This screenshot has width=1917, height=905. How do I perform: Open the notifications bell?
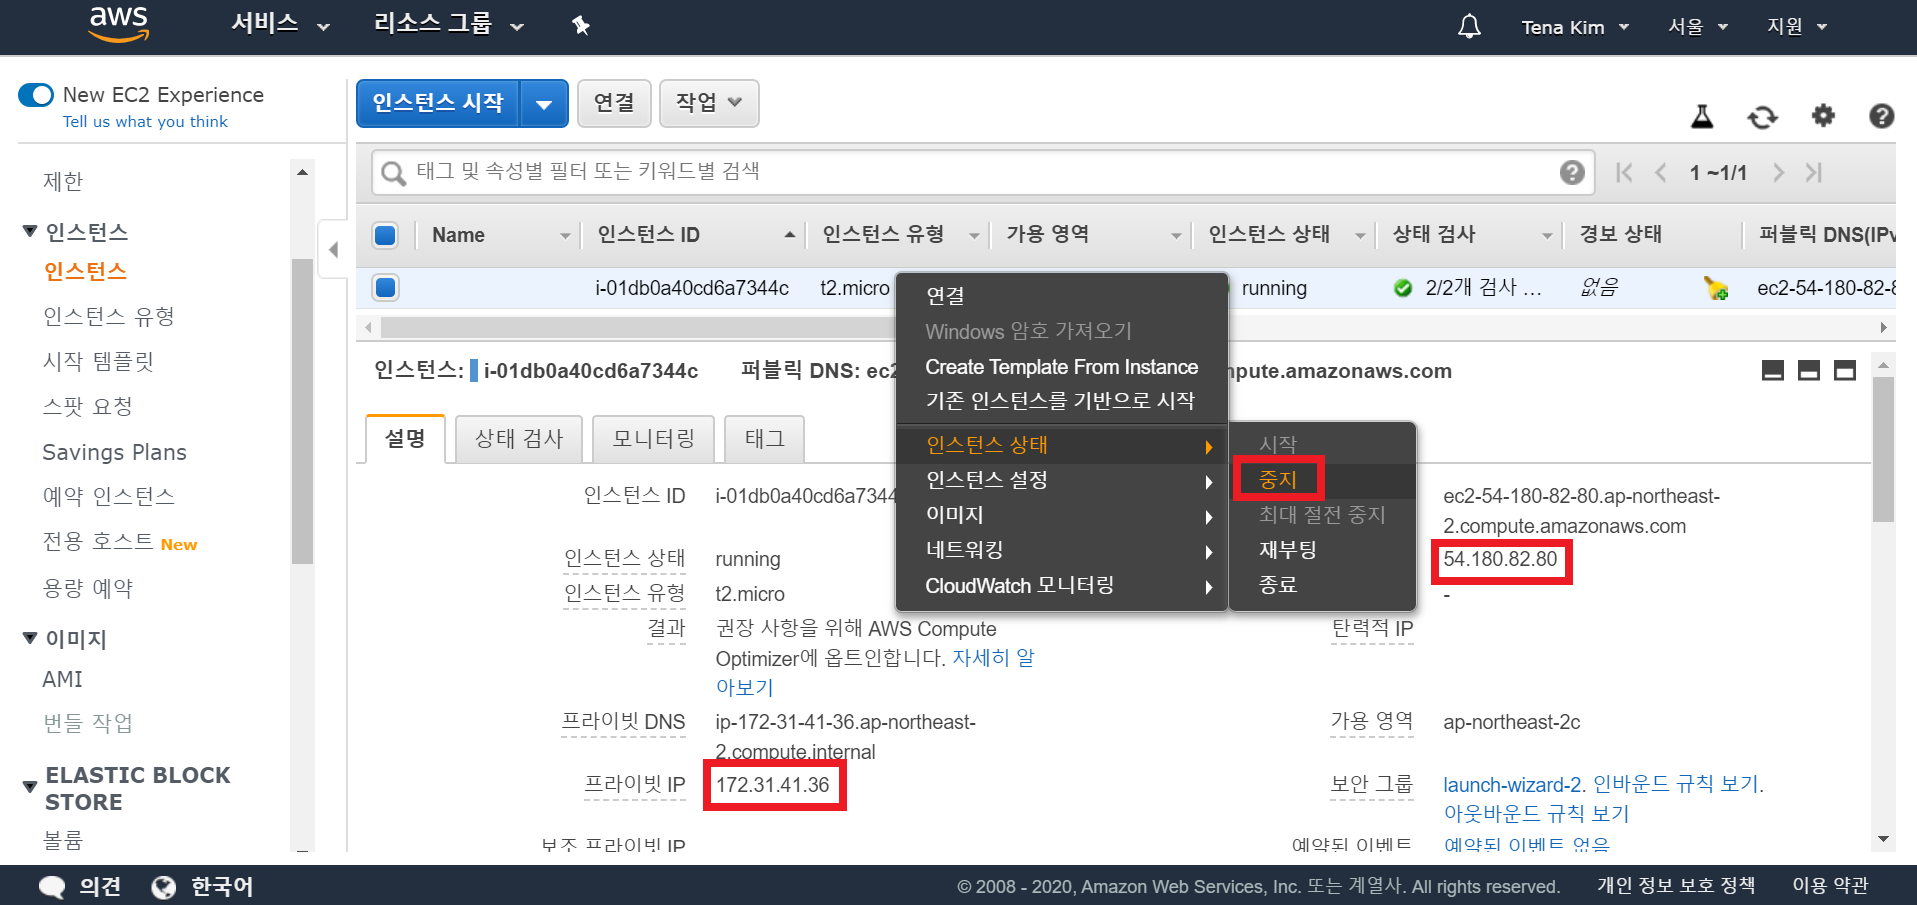click(1469, 26)
